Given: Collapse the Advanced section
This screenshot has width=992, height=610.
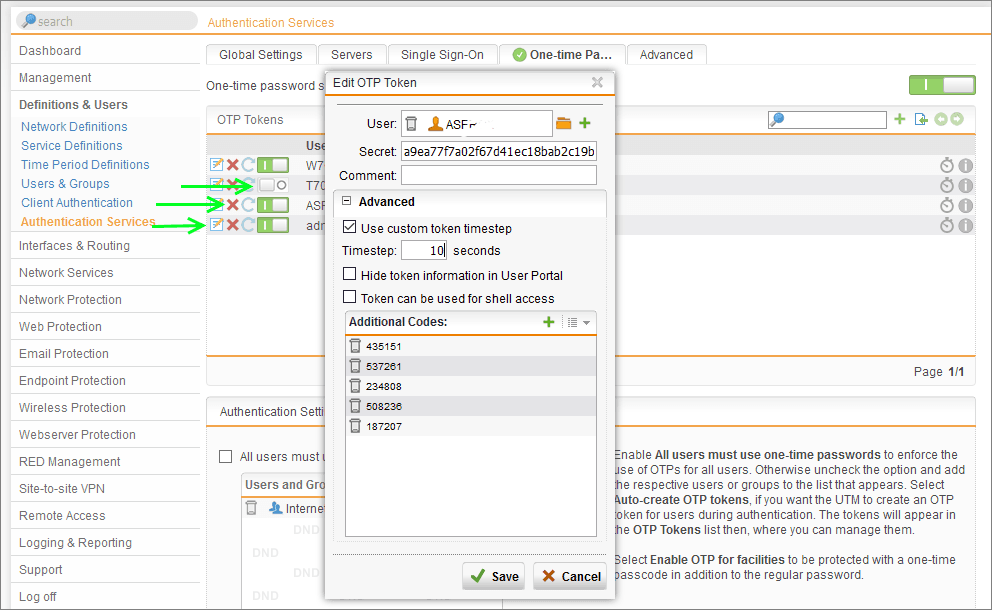Looking at the screenshot, I should (346, 201).
